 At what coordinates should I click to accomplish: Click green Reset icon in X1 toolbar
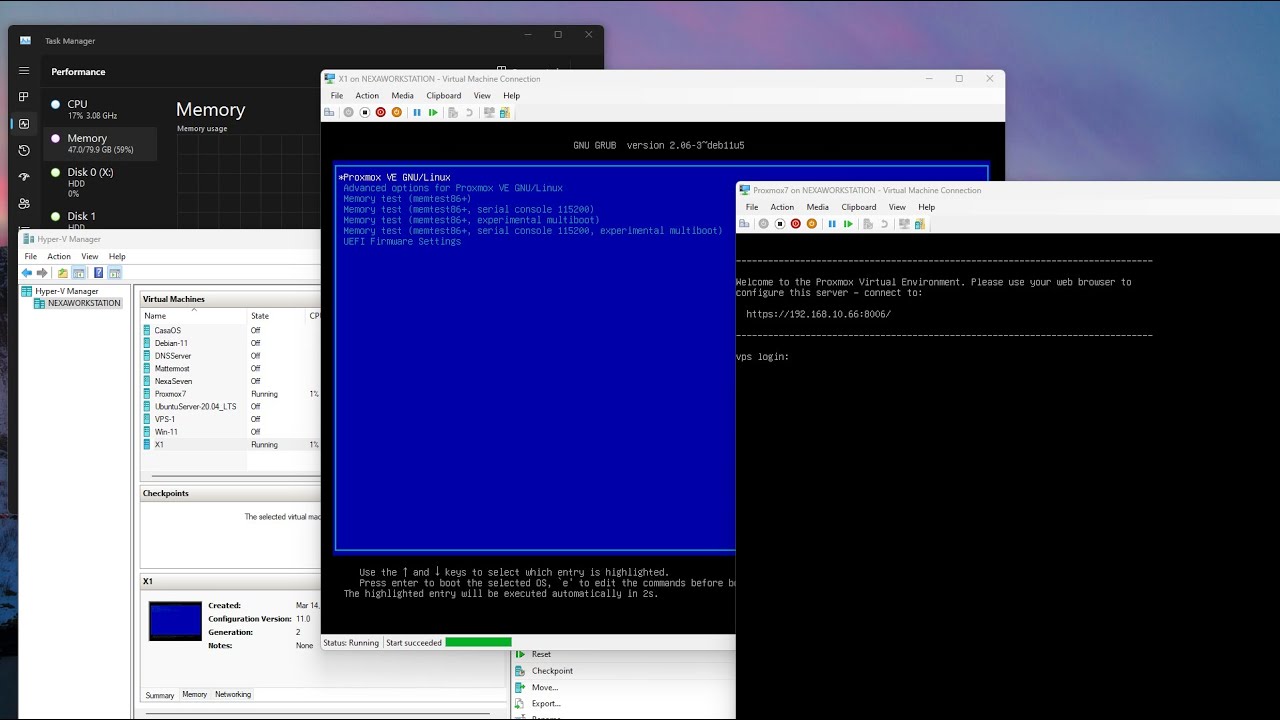tap(433, 112)
